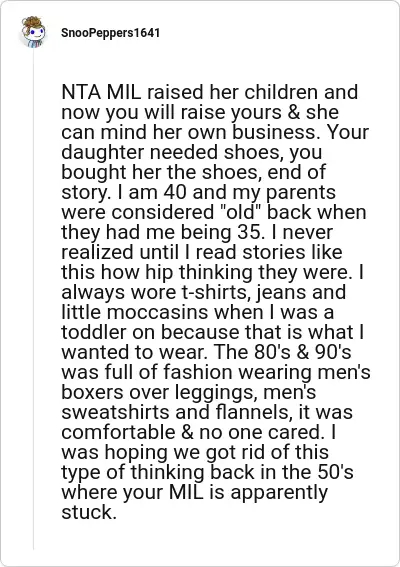The width and height of the screenshot is (400, 567).
Task: Click the SnooPeppers1641 Snoo avatar
Action: (33, 32)
